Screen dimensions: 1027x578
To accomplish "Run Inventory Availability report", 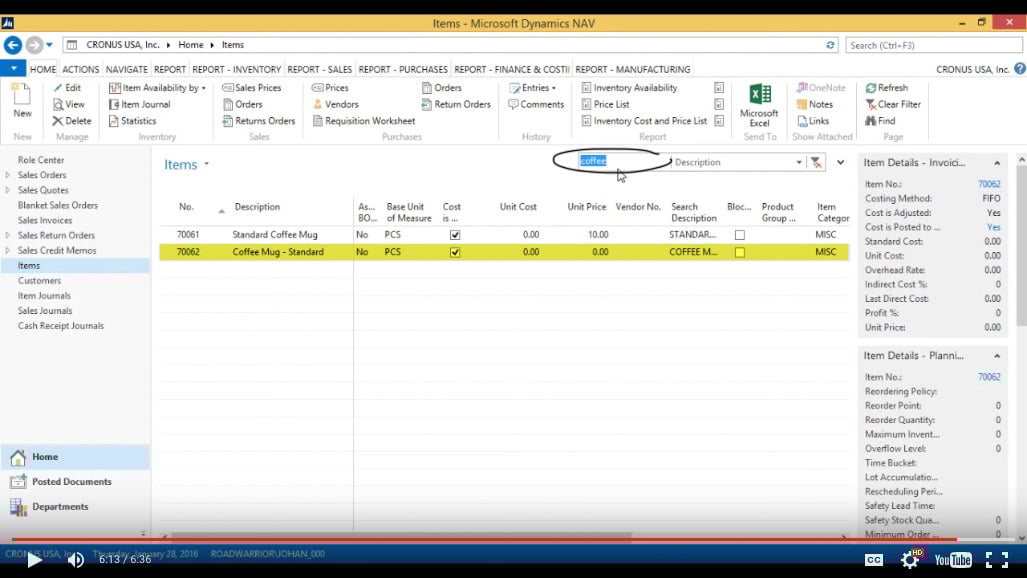I will pos(629,88).
